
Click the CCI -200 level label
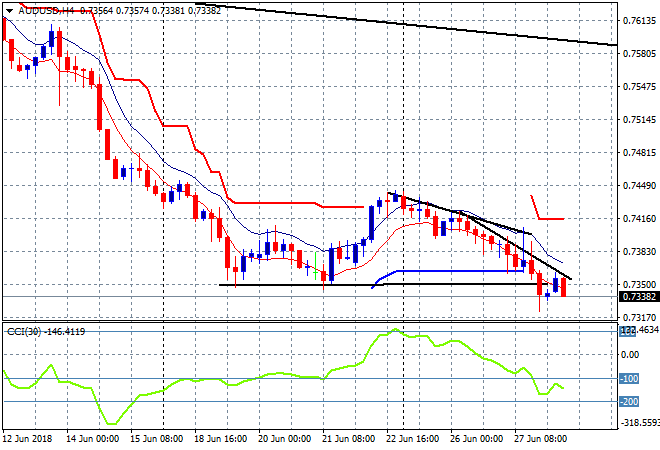(629, 402)
